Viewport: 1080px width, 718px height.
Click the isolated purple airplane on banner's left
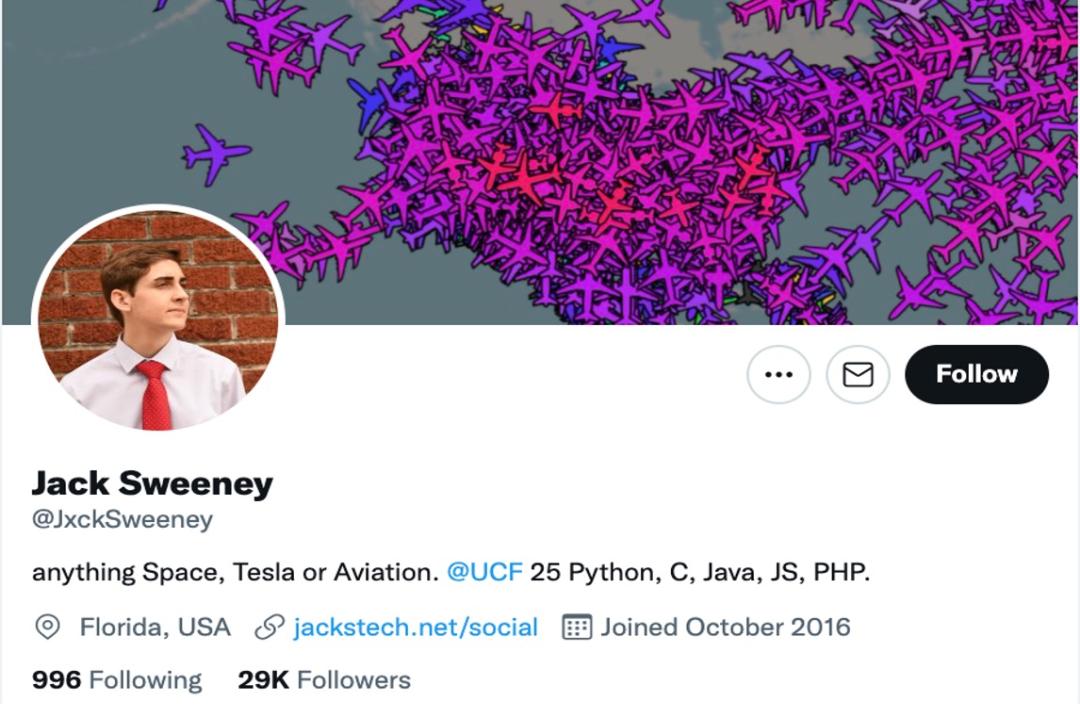[x=215, y=153]
